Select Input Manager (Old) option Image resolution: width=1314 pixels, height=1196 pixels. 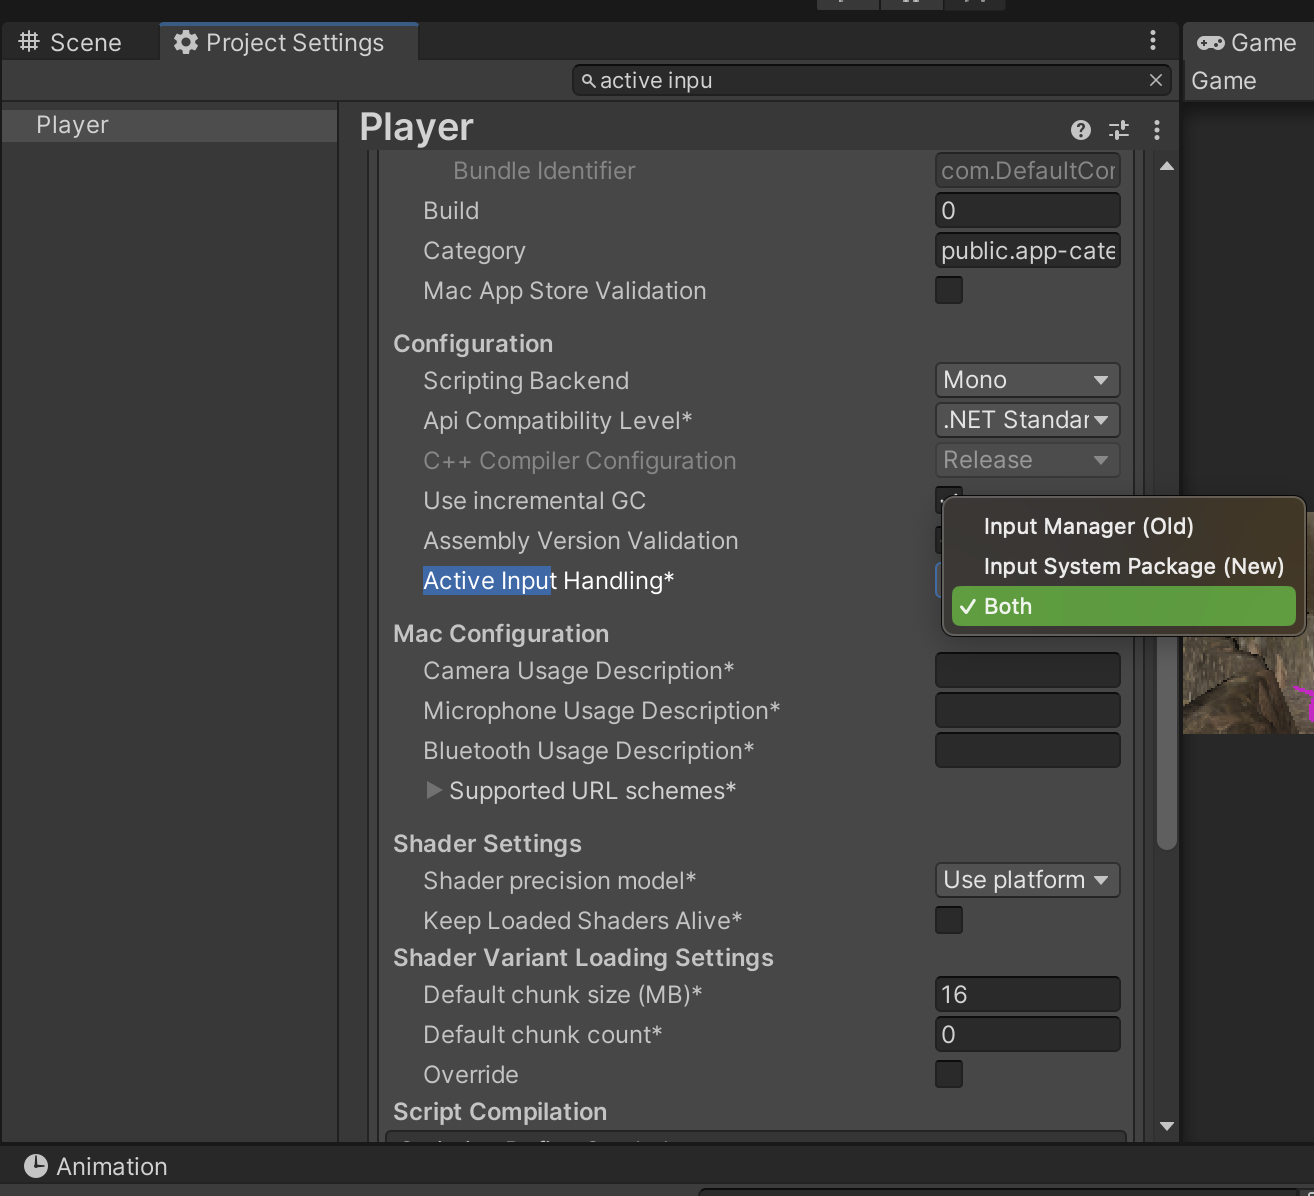click(1124, 526)
